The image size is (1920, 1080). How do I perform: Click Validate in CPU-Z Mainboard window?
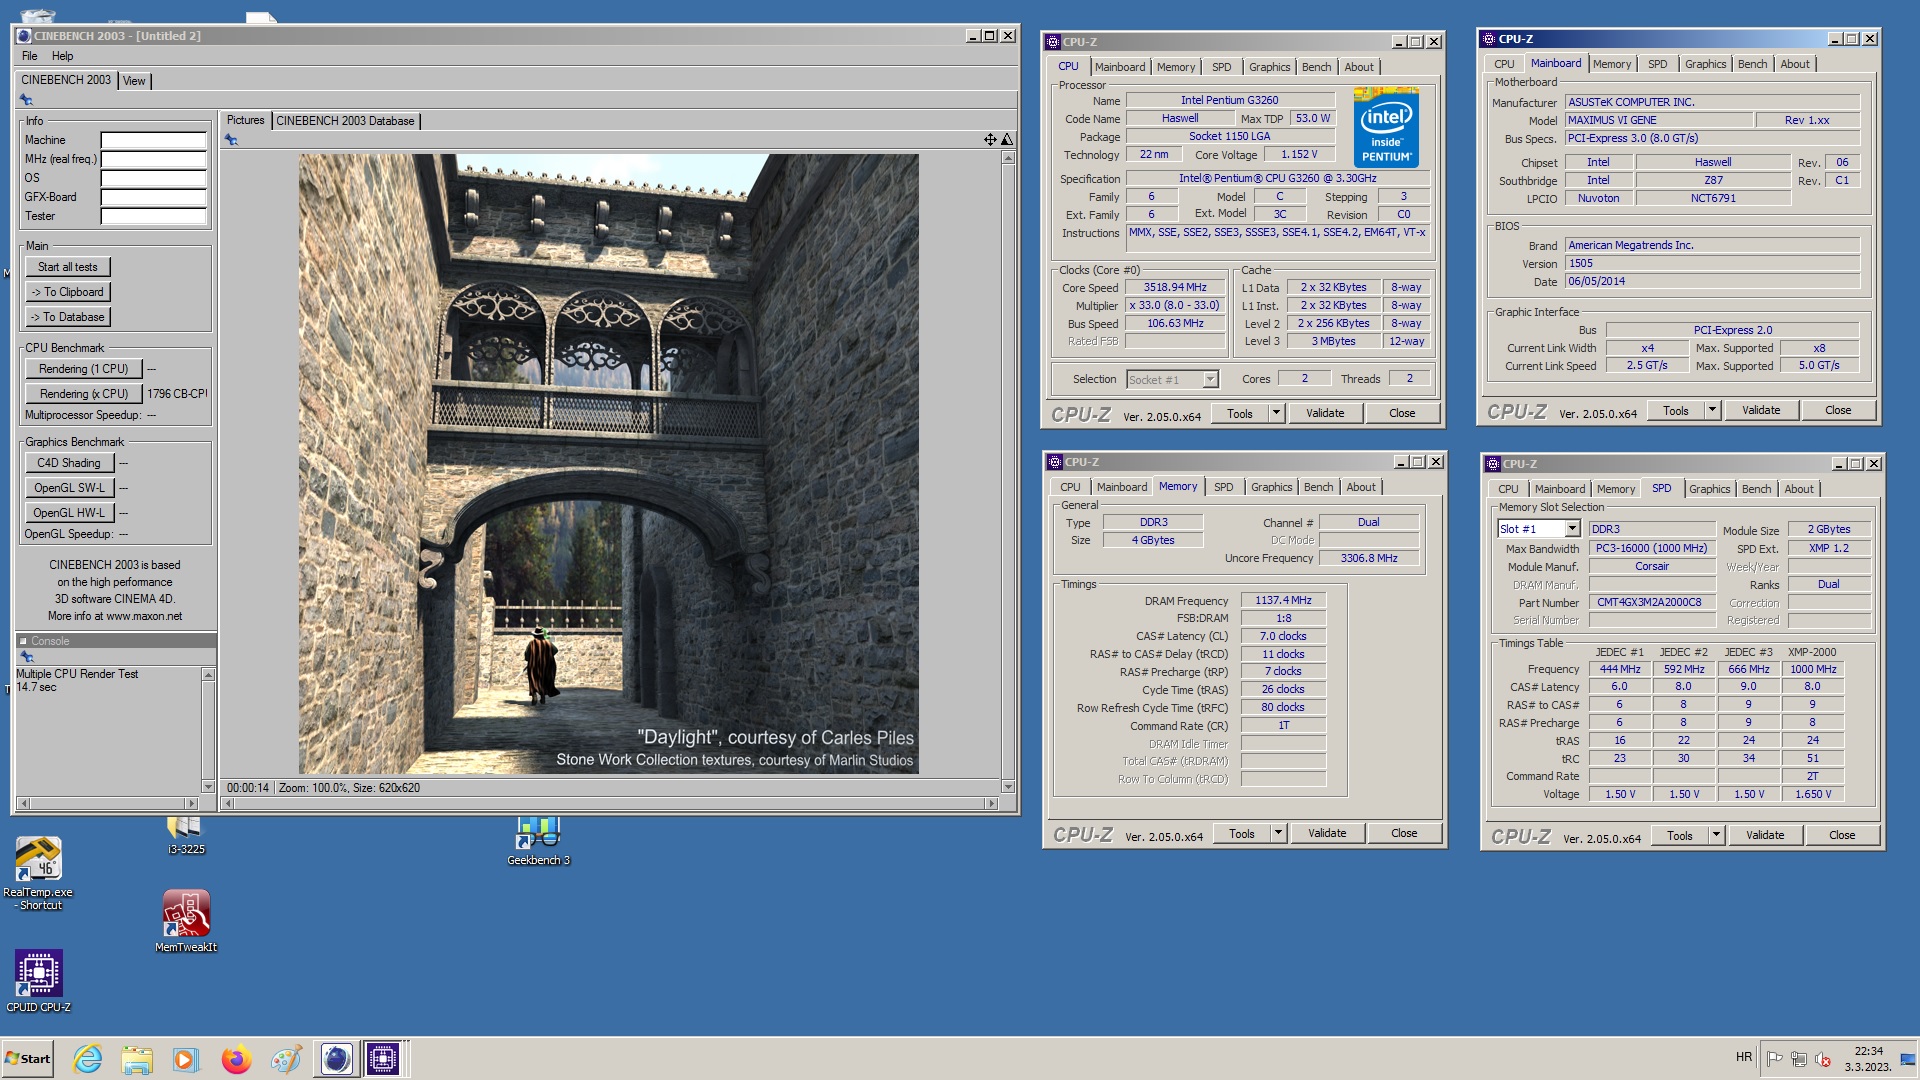point(1761,410)
